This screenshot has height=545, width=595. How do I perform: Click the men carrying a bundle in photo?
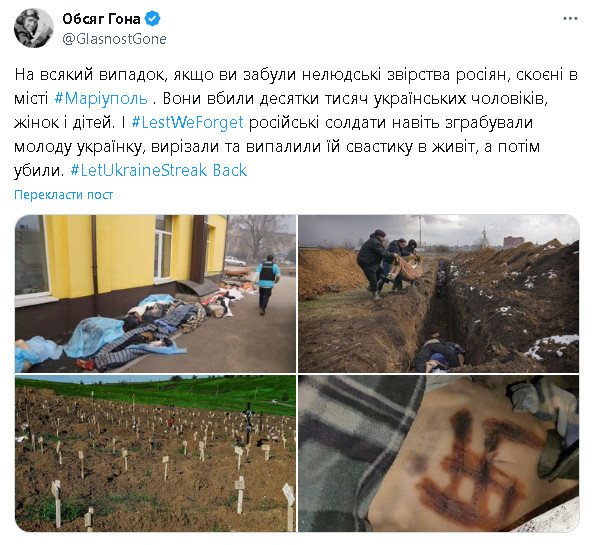(389, 264)
